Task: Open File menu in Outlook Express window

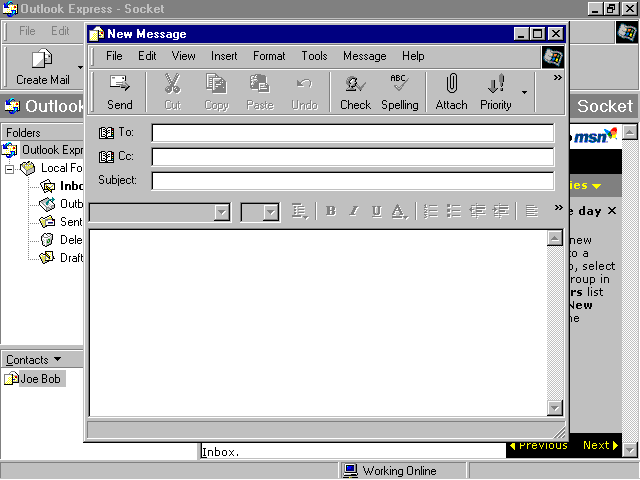Action: click(27, 31)
